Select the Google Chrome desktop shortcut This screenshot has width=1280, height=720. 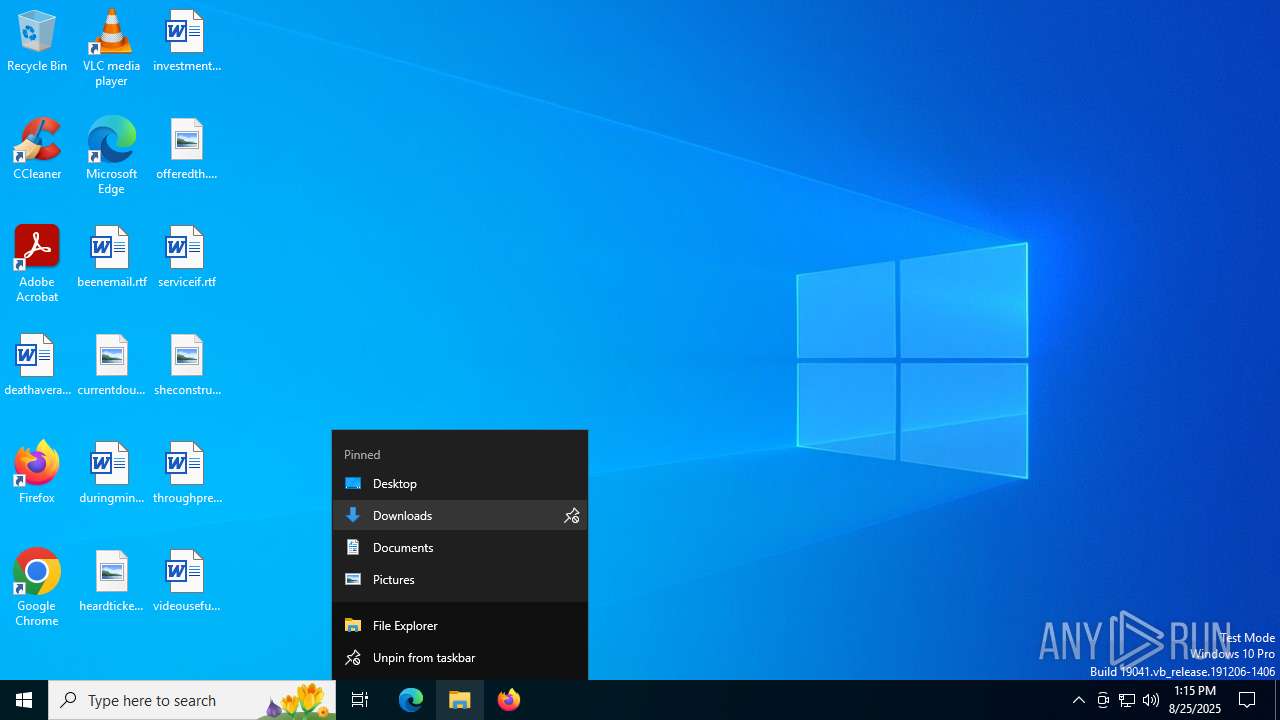point(37,588)
